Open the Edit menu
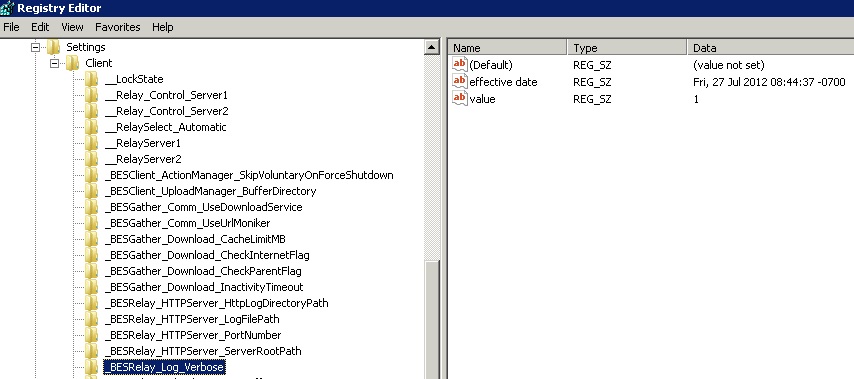 click(40, 27)
